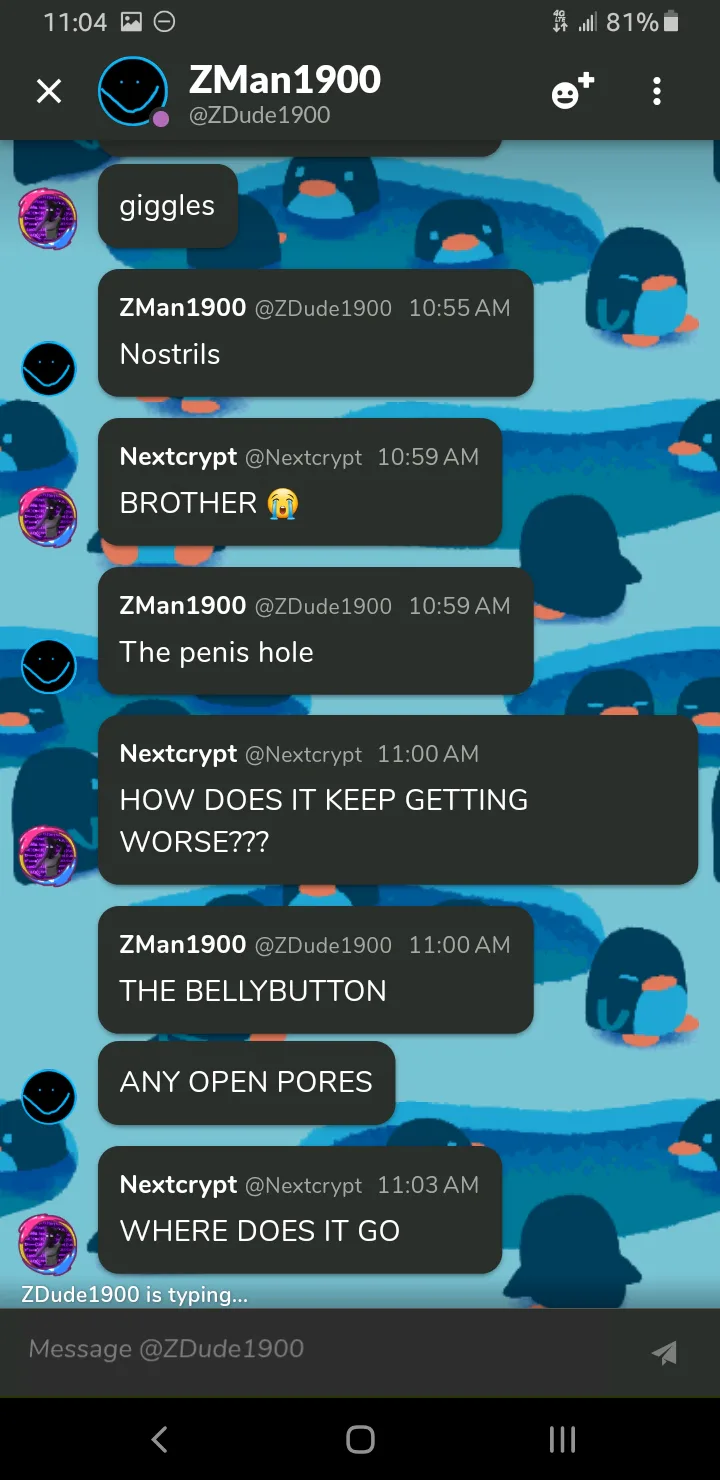The image size is (720, 1480).
Task: Close the chat with the X icon
Action: (48, 92)
